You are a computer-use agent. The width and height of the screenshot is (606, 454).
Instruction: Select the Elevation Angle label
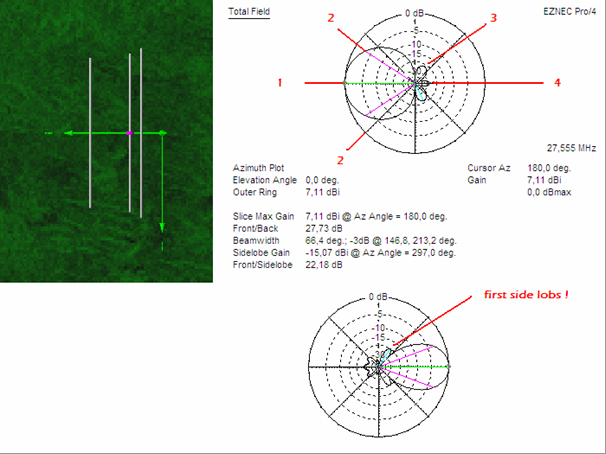(x=265, y=180)
